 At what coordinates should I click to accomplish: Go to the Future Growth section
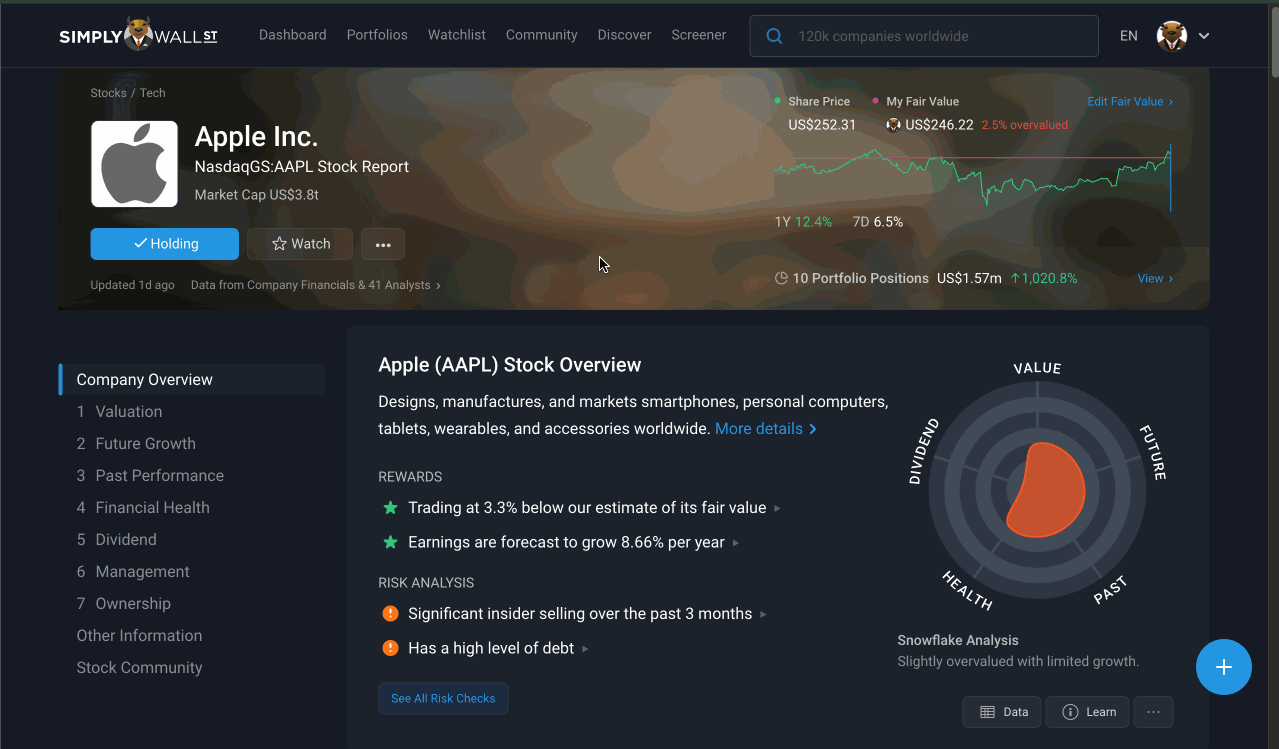(x=136, y=444)
